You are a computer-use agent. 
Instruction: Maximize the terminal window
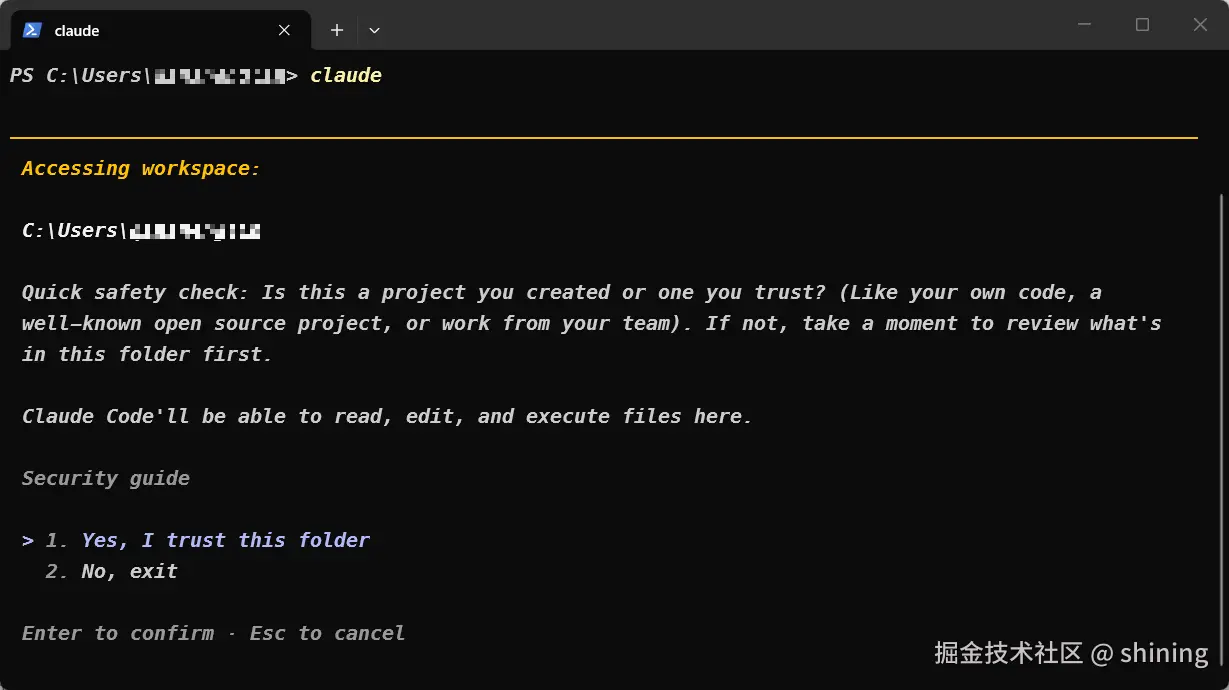(x=1142, y=25)
